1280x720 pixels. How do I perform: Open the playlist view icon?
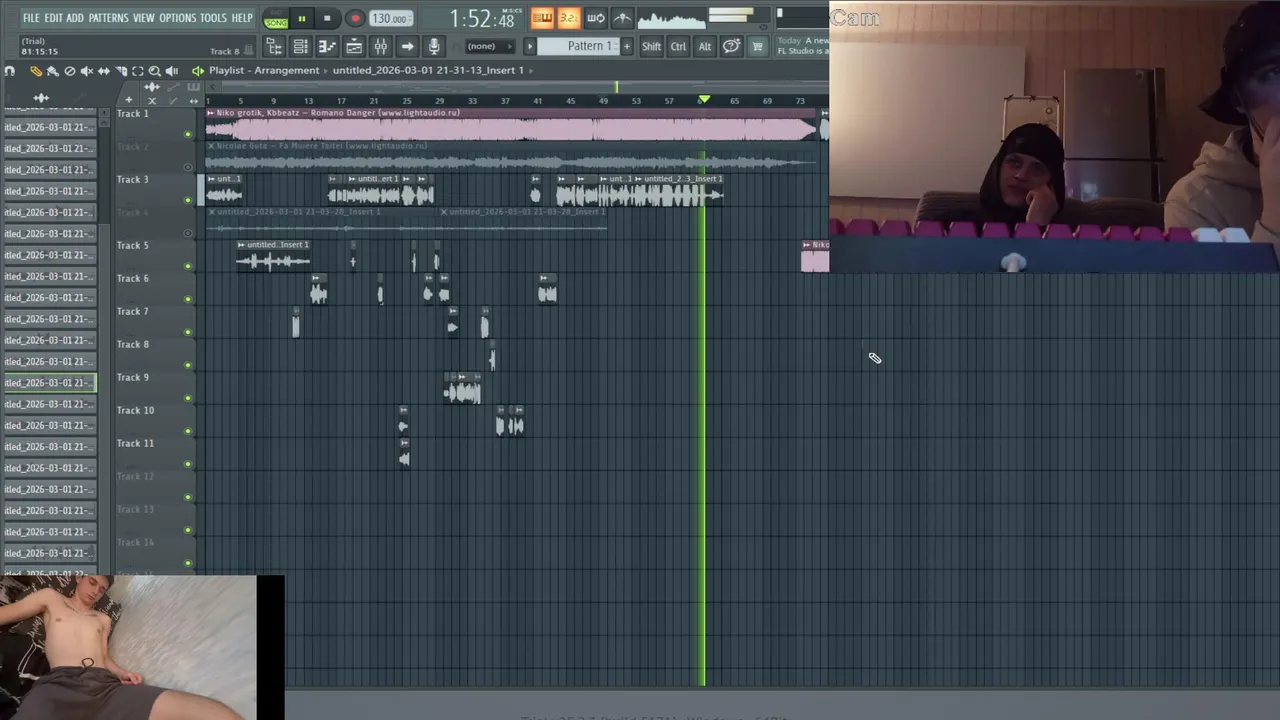[x=354, y=47]
